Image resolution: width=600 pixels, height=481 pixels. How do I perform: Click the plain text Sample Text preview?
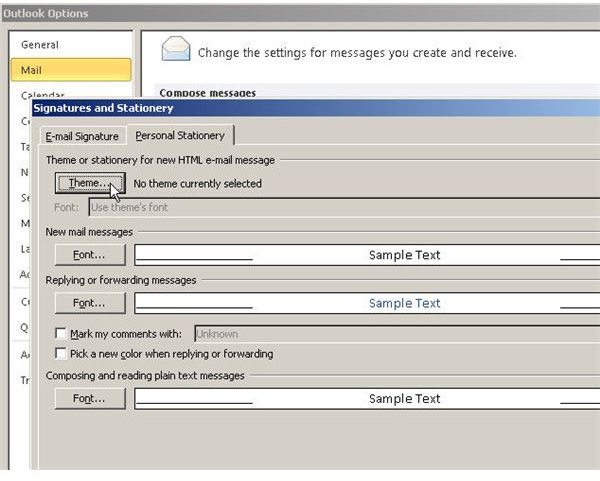(x=367, y=399)
